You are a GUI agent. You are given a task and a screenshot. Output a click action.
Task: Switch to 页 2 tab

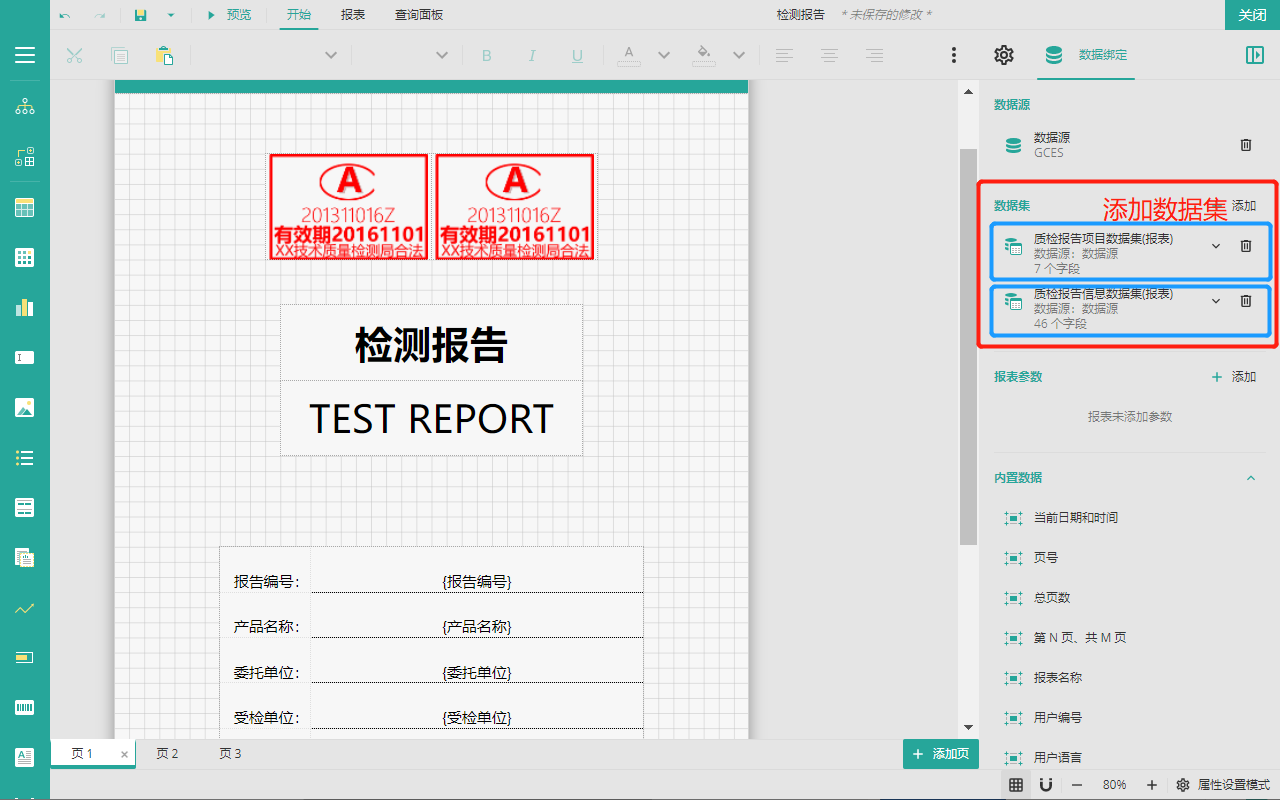[167, 754]
